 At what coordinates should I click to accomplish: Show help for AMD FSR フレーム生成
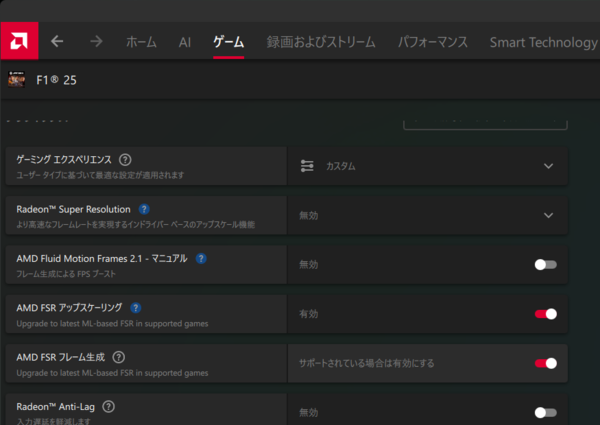point(119,357)
